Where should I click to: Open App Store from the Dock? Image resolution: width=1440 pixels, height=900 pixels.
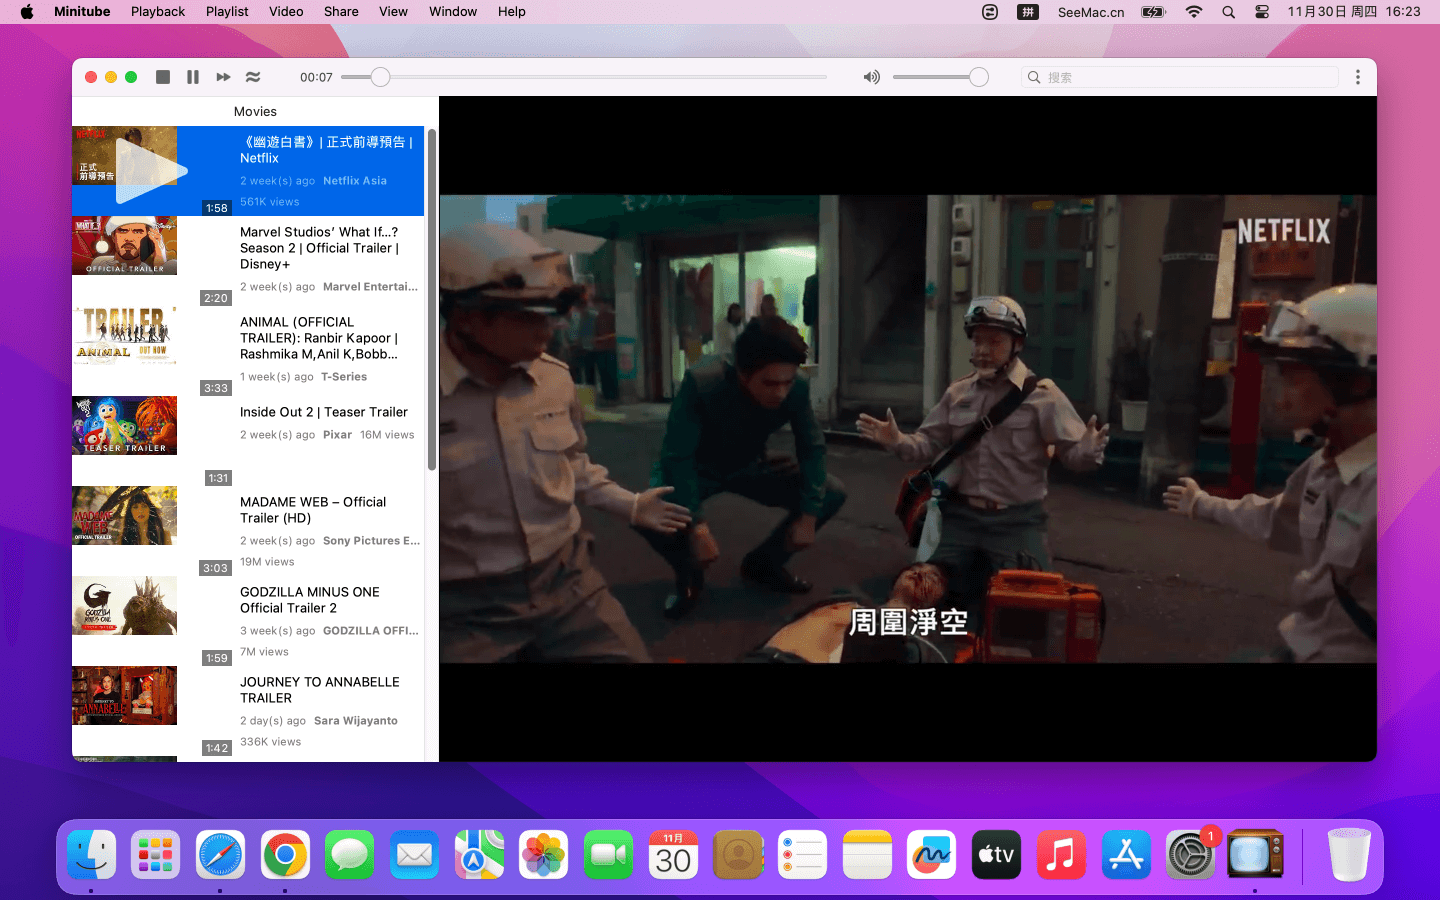1126,855
